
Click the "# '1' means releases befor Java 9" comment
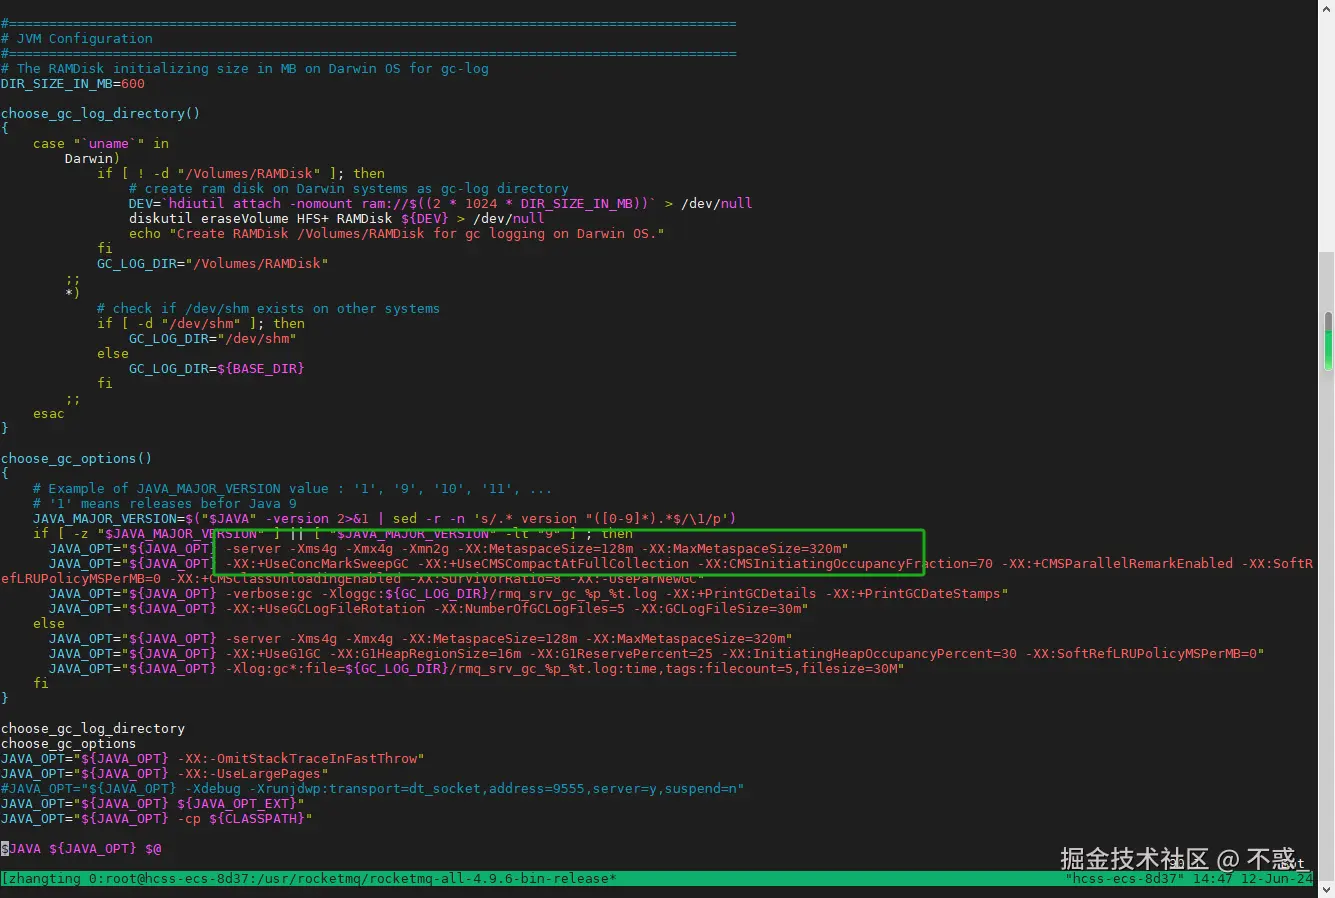point(165,503)
